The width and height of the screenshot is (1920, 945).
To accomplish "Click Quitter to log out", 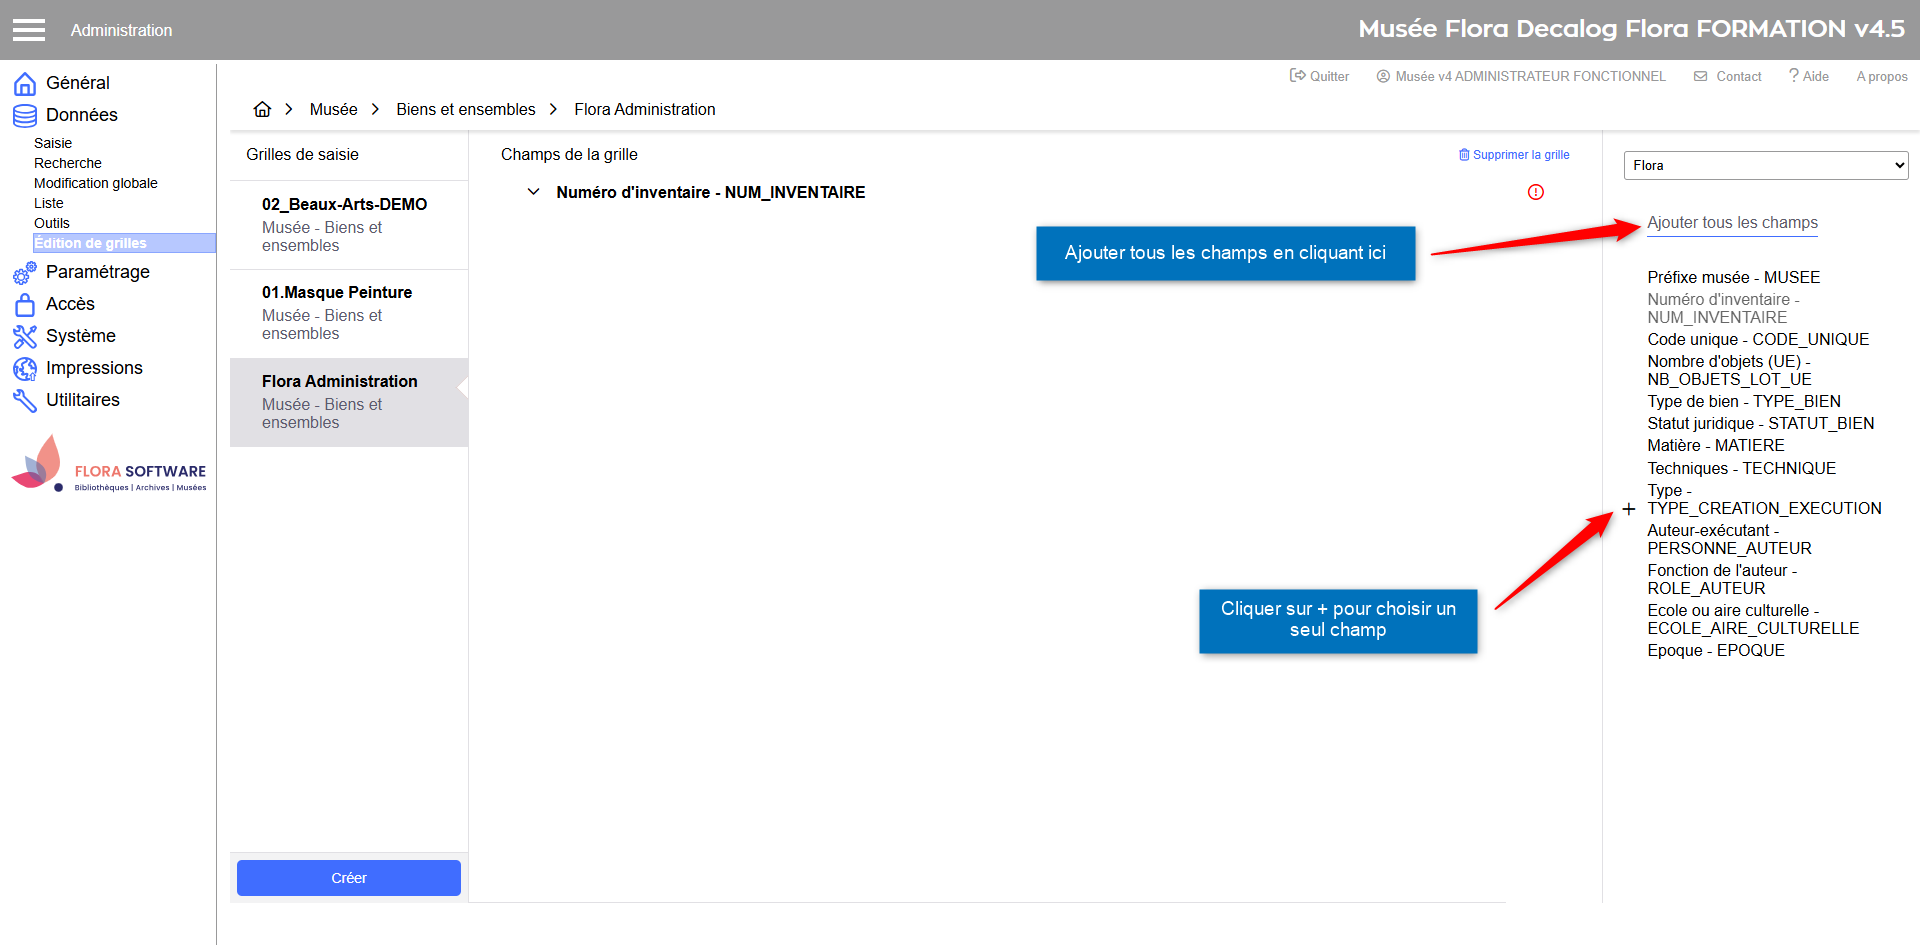I will pyautogui.click(x=1319, y=76).
